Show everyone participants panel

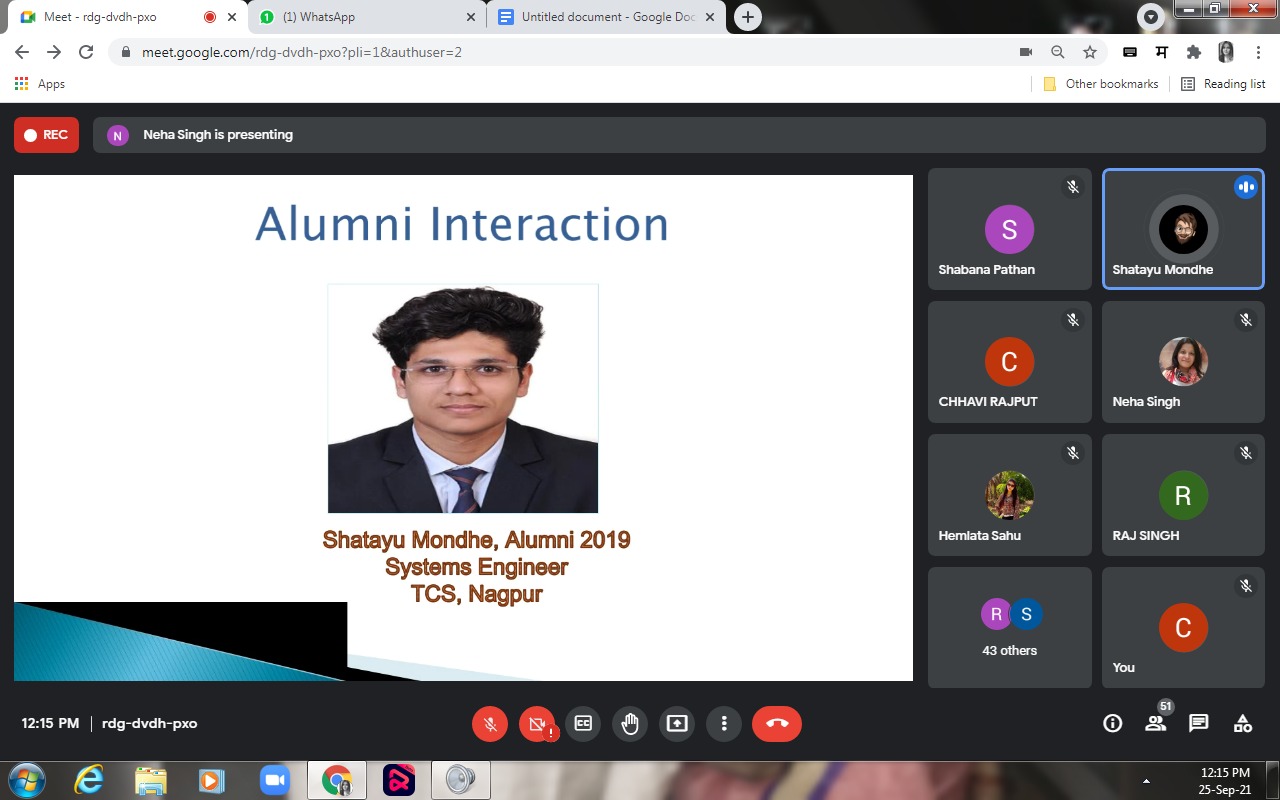point(1156,724)
